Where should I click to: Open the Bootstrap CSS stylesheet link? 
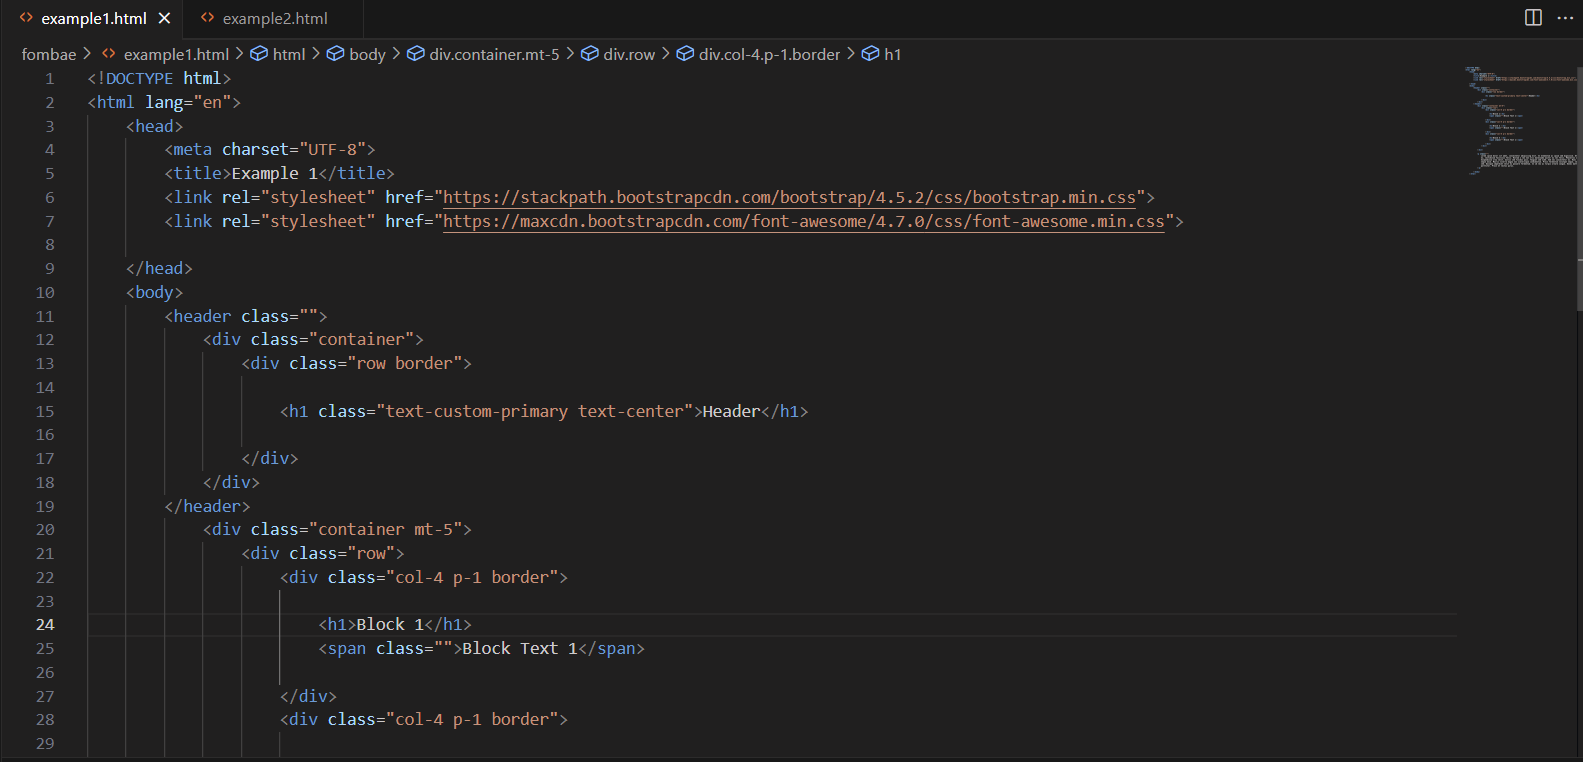point(789,197)
